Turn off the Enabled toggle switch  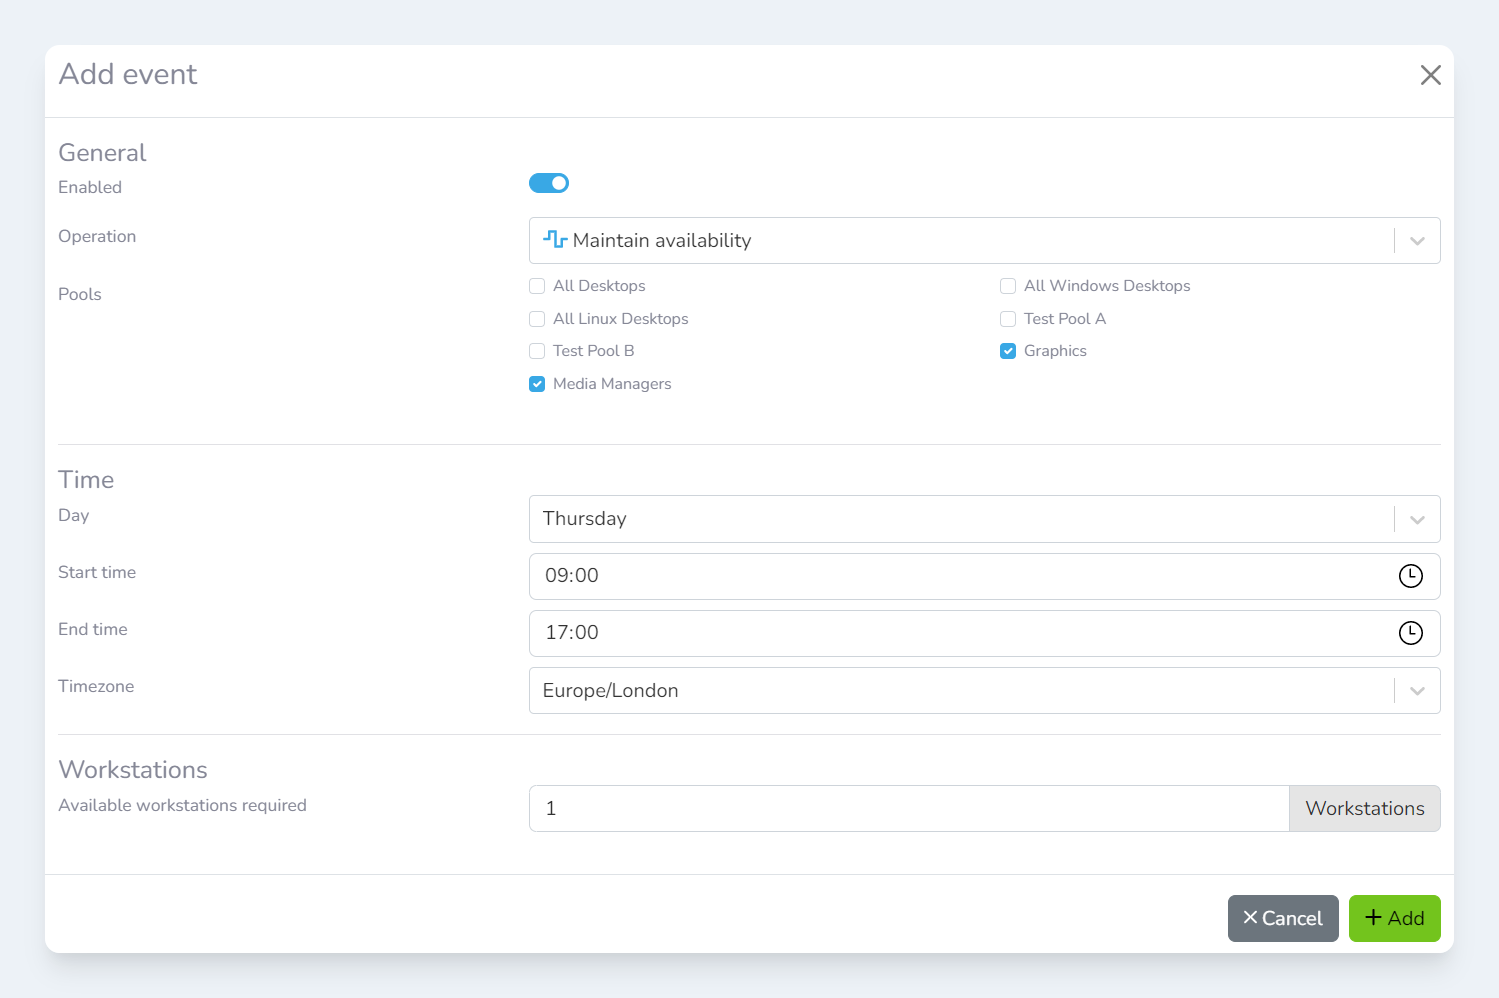(x=549, y=183)
